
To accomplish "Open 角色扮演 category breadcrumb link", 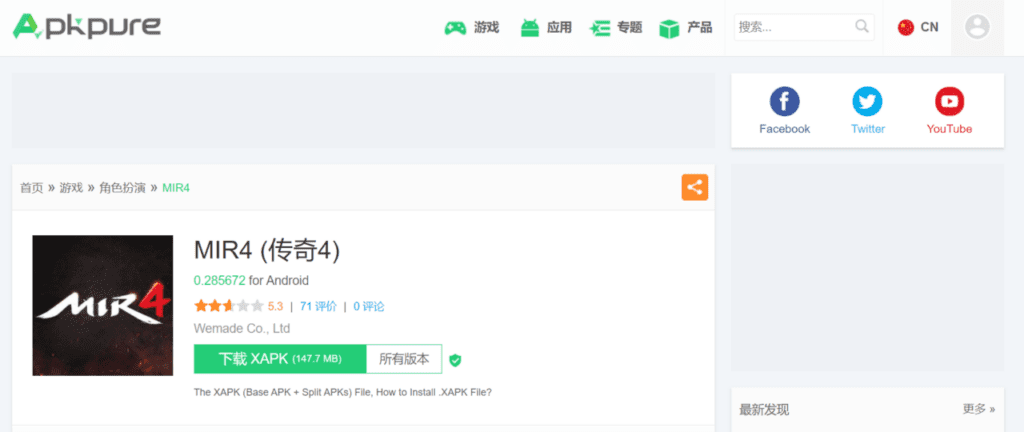I will click(122, 188).
